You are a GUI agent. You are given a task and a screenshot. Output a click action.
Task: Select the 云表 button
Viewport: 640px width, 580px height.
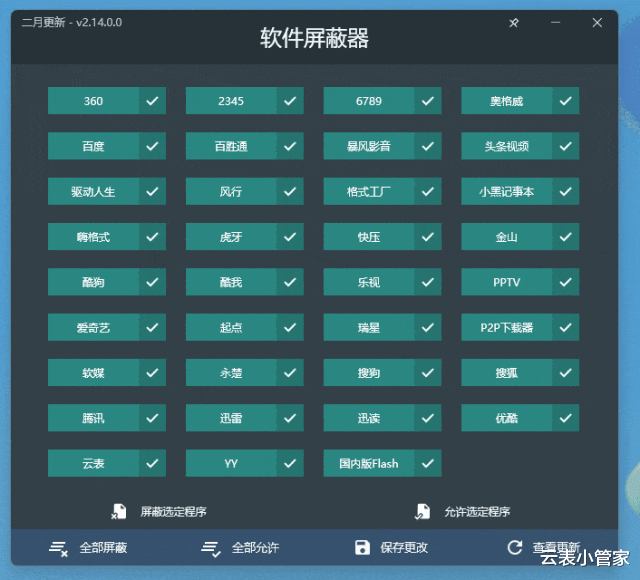click(93, 463)
